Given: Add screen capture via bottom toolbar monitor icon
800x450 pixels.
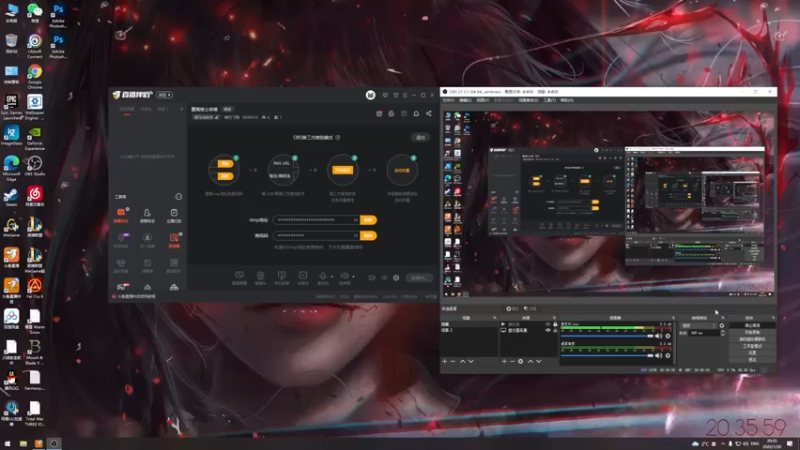Looking at the screenshot, I should pyautogui.click(x=239, y=276).
